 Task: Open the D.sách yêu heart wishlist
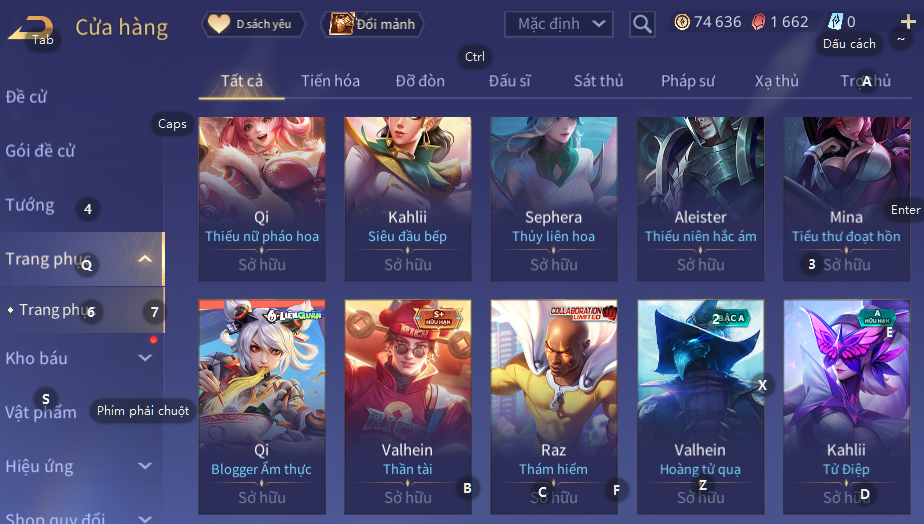point(253,24)
